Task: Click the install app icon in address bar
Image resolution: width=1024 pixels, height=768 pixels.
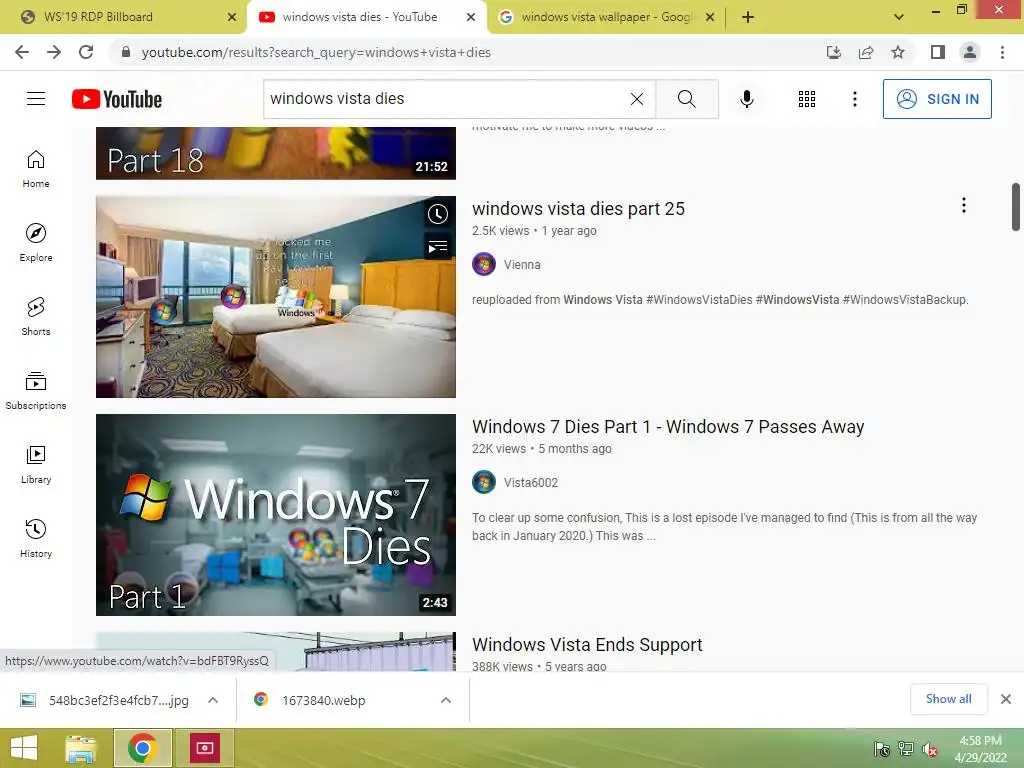Action: pyautogui.click(x=834, y=52)
